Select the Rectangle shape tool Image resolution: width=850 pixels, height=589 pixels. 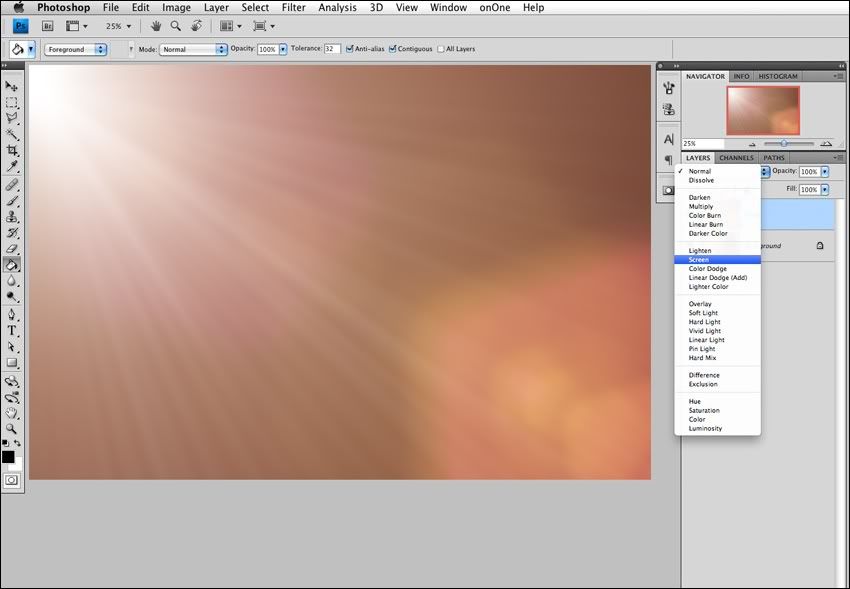(x=11, y=363)
